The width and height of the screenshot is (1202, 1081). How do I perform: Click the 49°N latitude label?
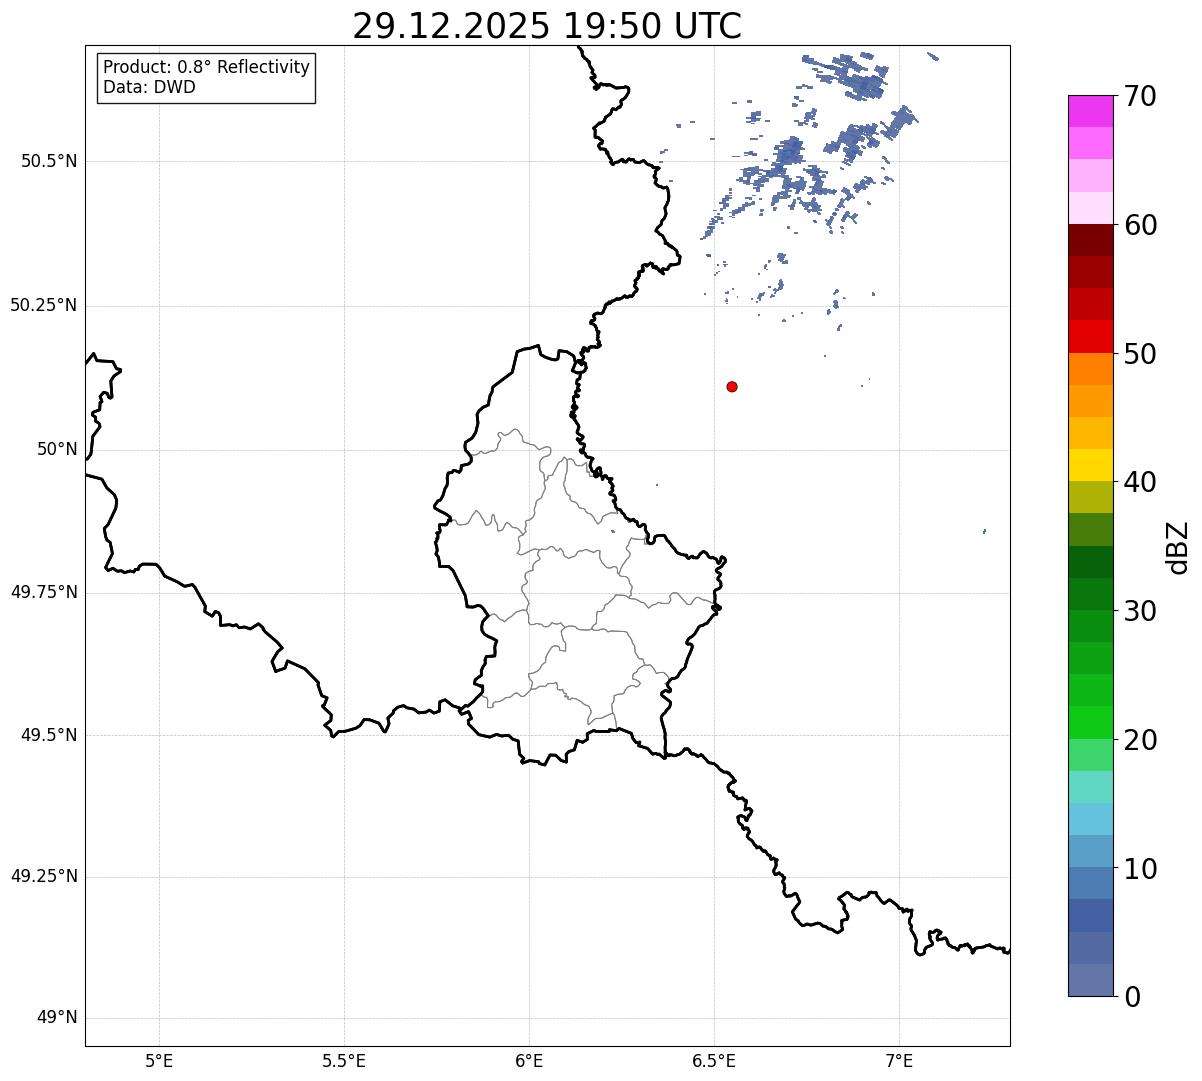(x=57, y=1017)
